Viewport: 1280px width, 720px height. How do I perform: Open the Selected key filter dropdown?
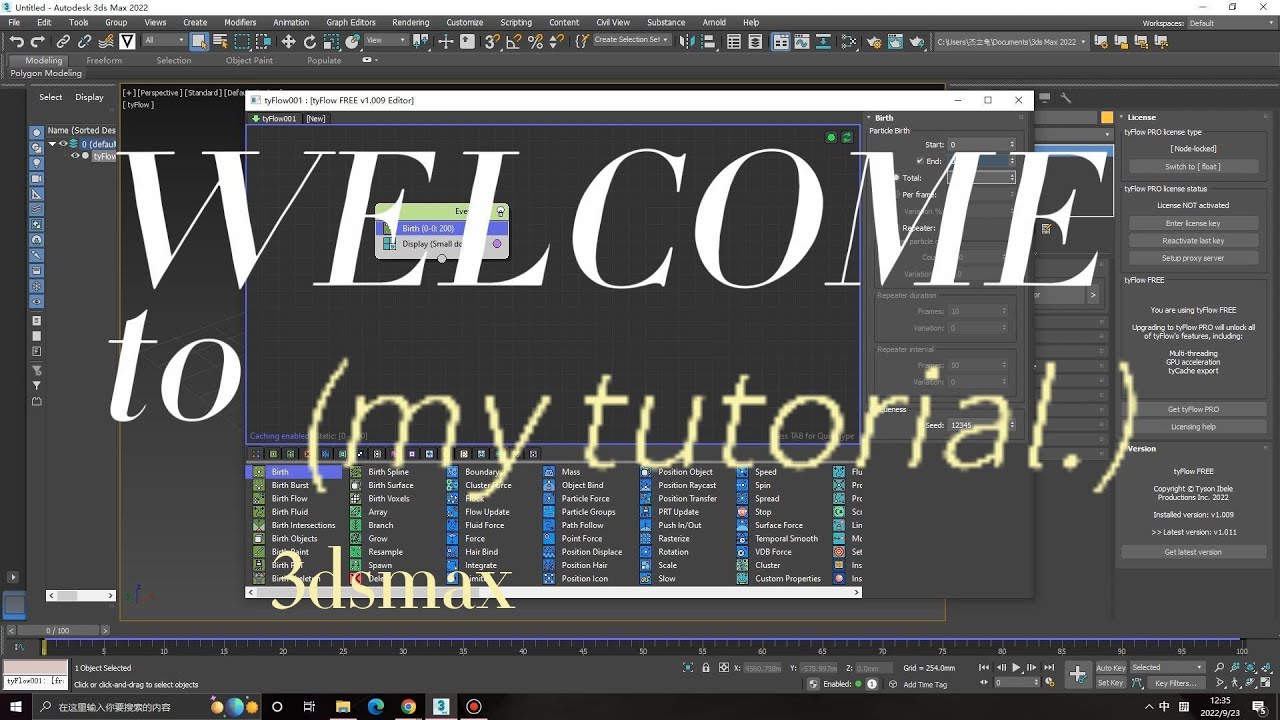(1168, 668)
